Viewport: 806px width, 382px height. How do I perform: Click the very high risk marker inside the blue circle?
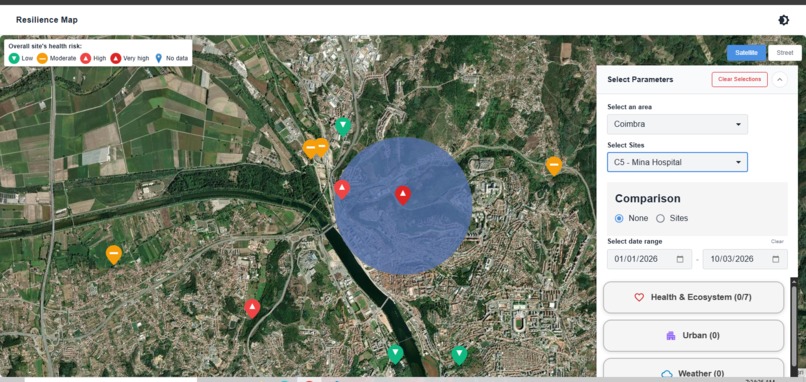[x=403, y=195]
